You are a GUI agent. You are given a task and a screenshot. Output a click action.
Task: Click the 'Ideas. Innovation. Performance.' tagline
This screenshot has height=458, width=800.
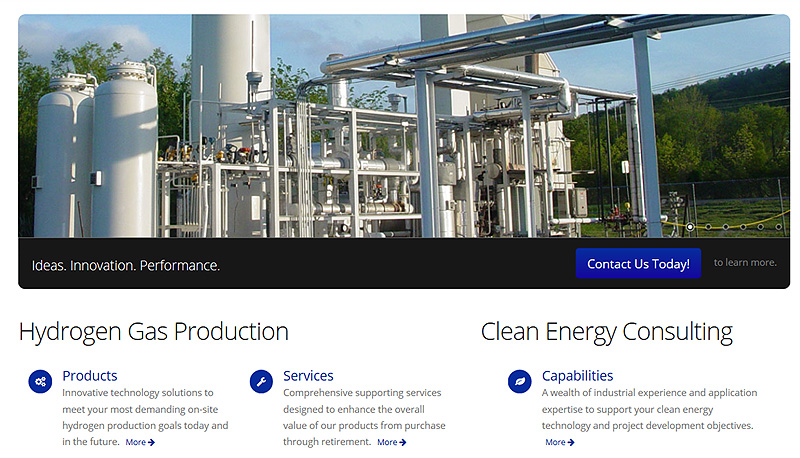[126, 266]
